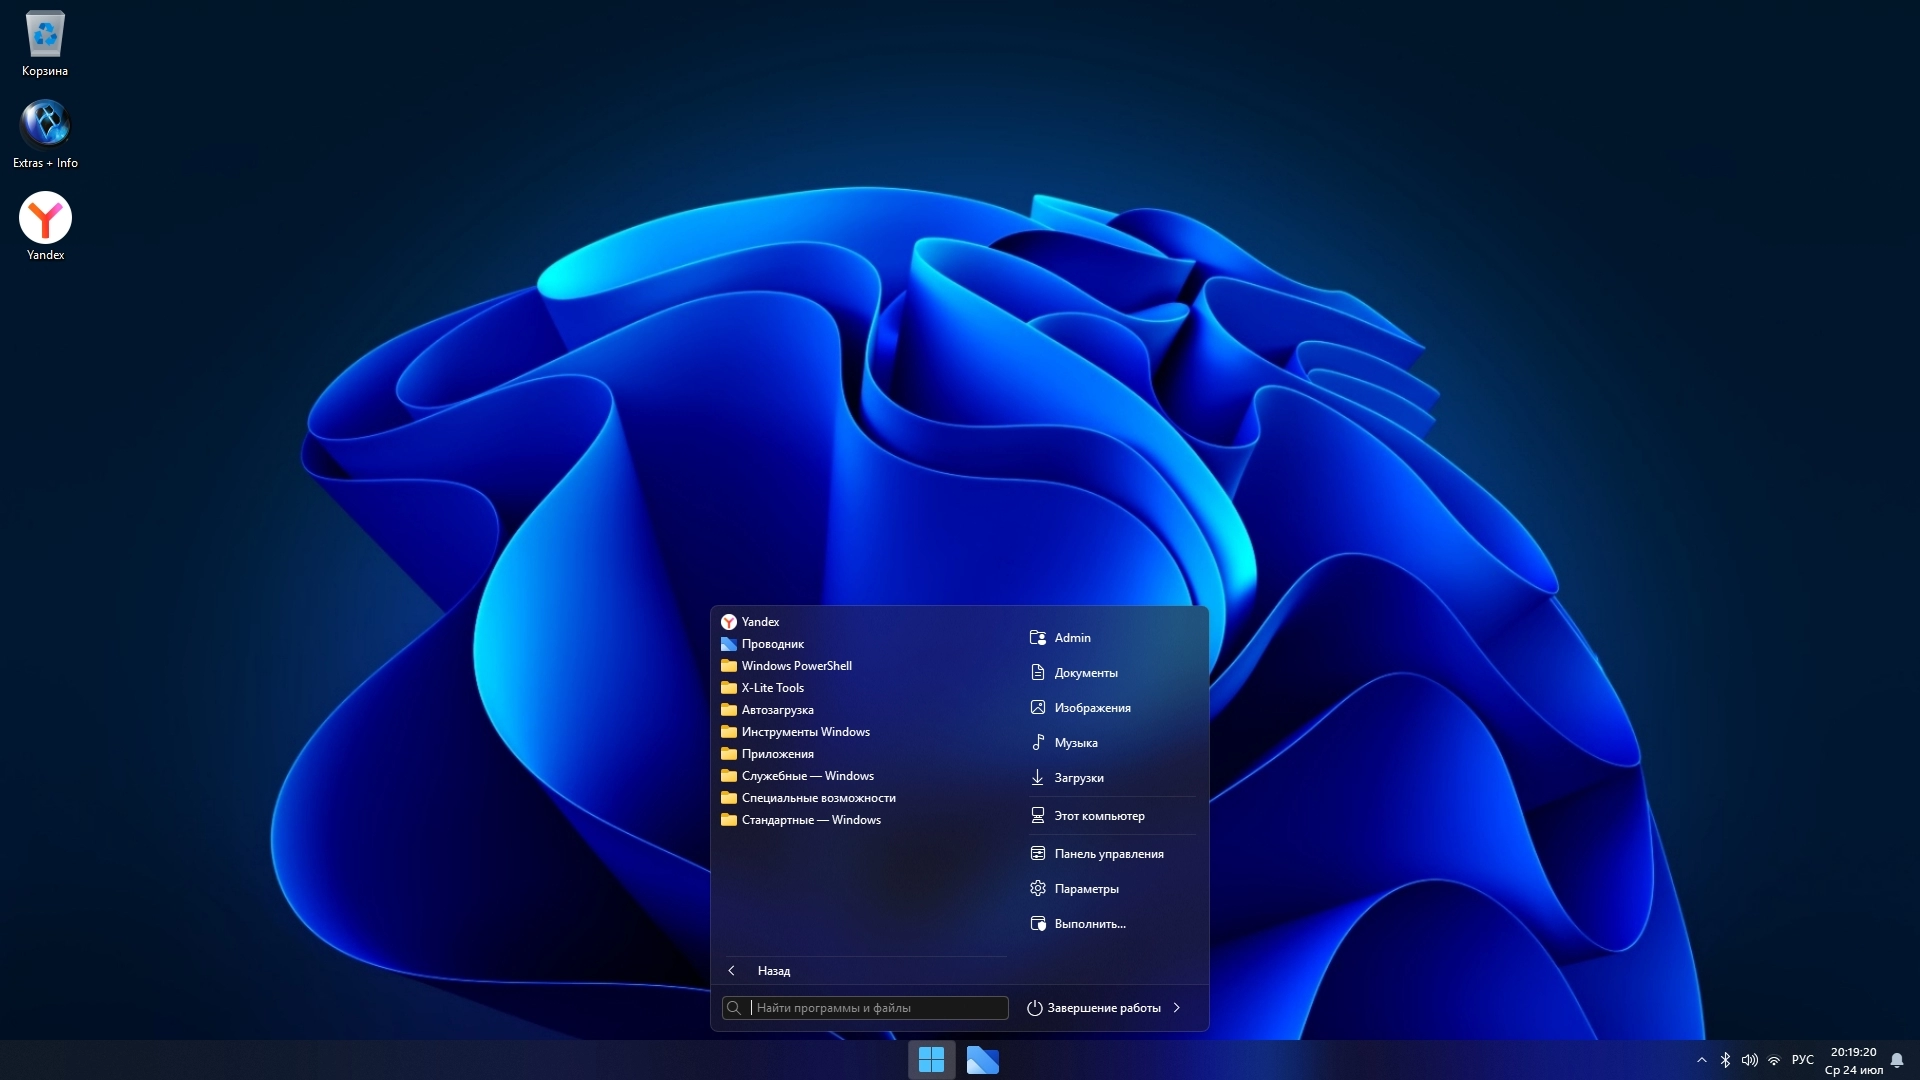Open the notifications bell icon
Screen dimensions: 1920x1080
tap(1897, 1060)
